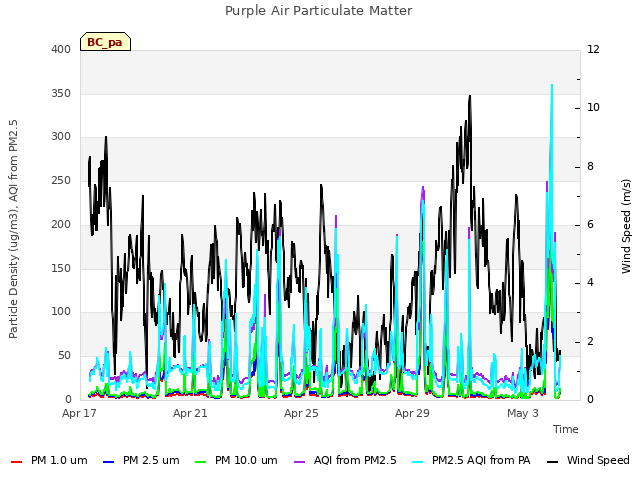Click the Wind Speed (m/s) right axis title
This screenshot has width=640, height=480.
[x=626, y=226]
